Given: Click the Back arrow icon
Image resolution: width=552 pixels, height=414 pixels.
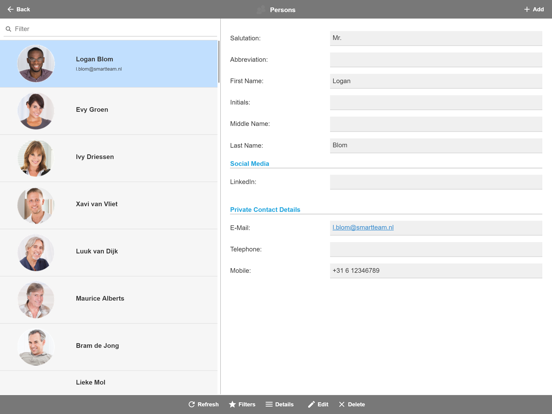Looking at the screenshot, I should point(10,9).
